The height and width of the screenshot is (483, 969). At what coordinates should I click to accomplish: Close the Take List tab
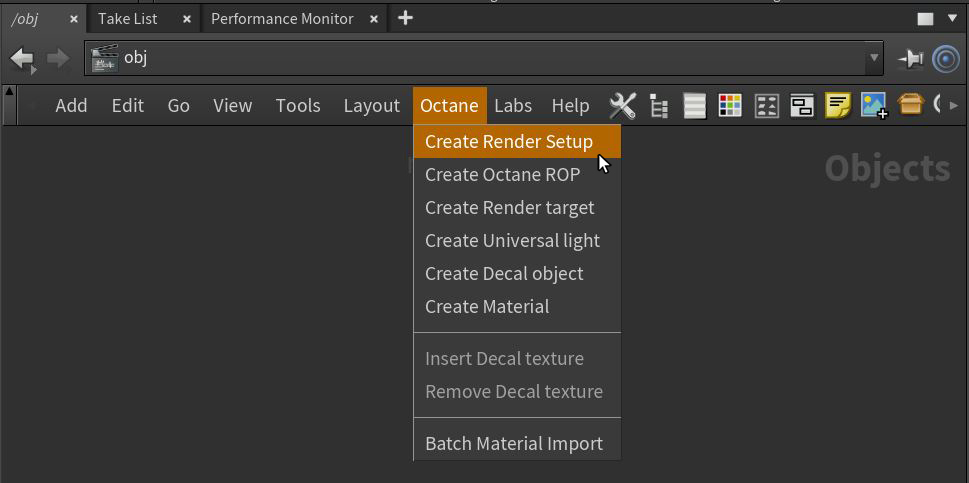tap(186, 19)
